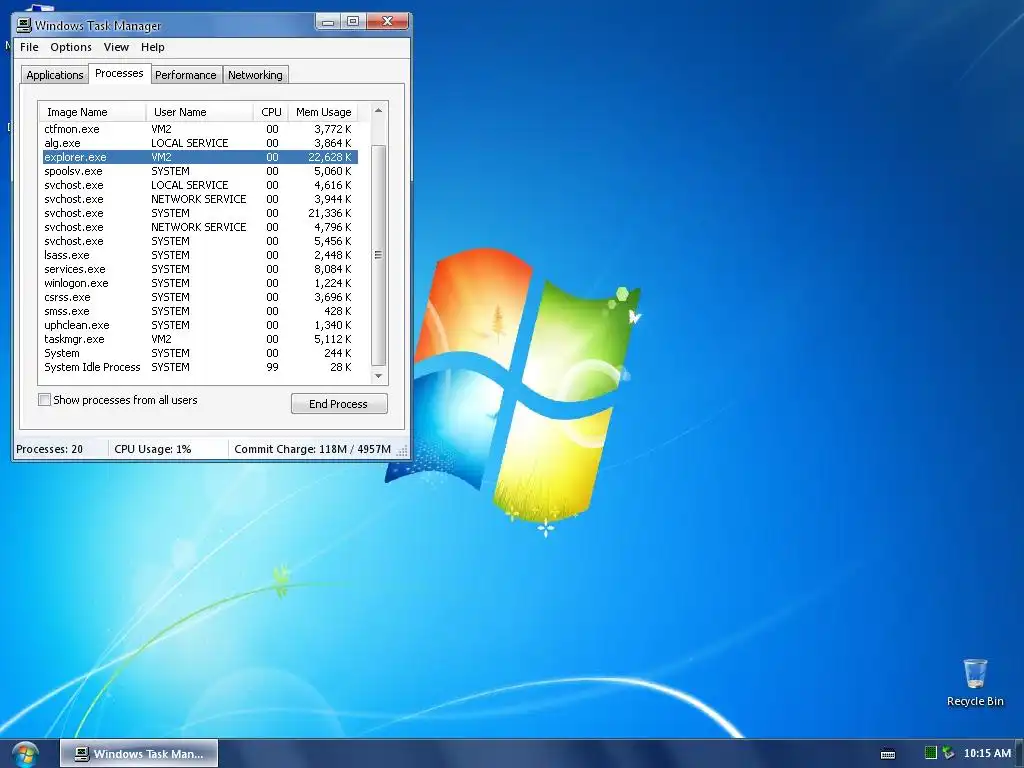This screenshot has width=1024, height=768.
Task: Click the Task Manager title bar icon
Action: (24, 25)
